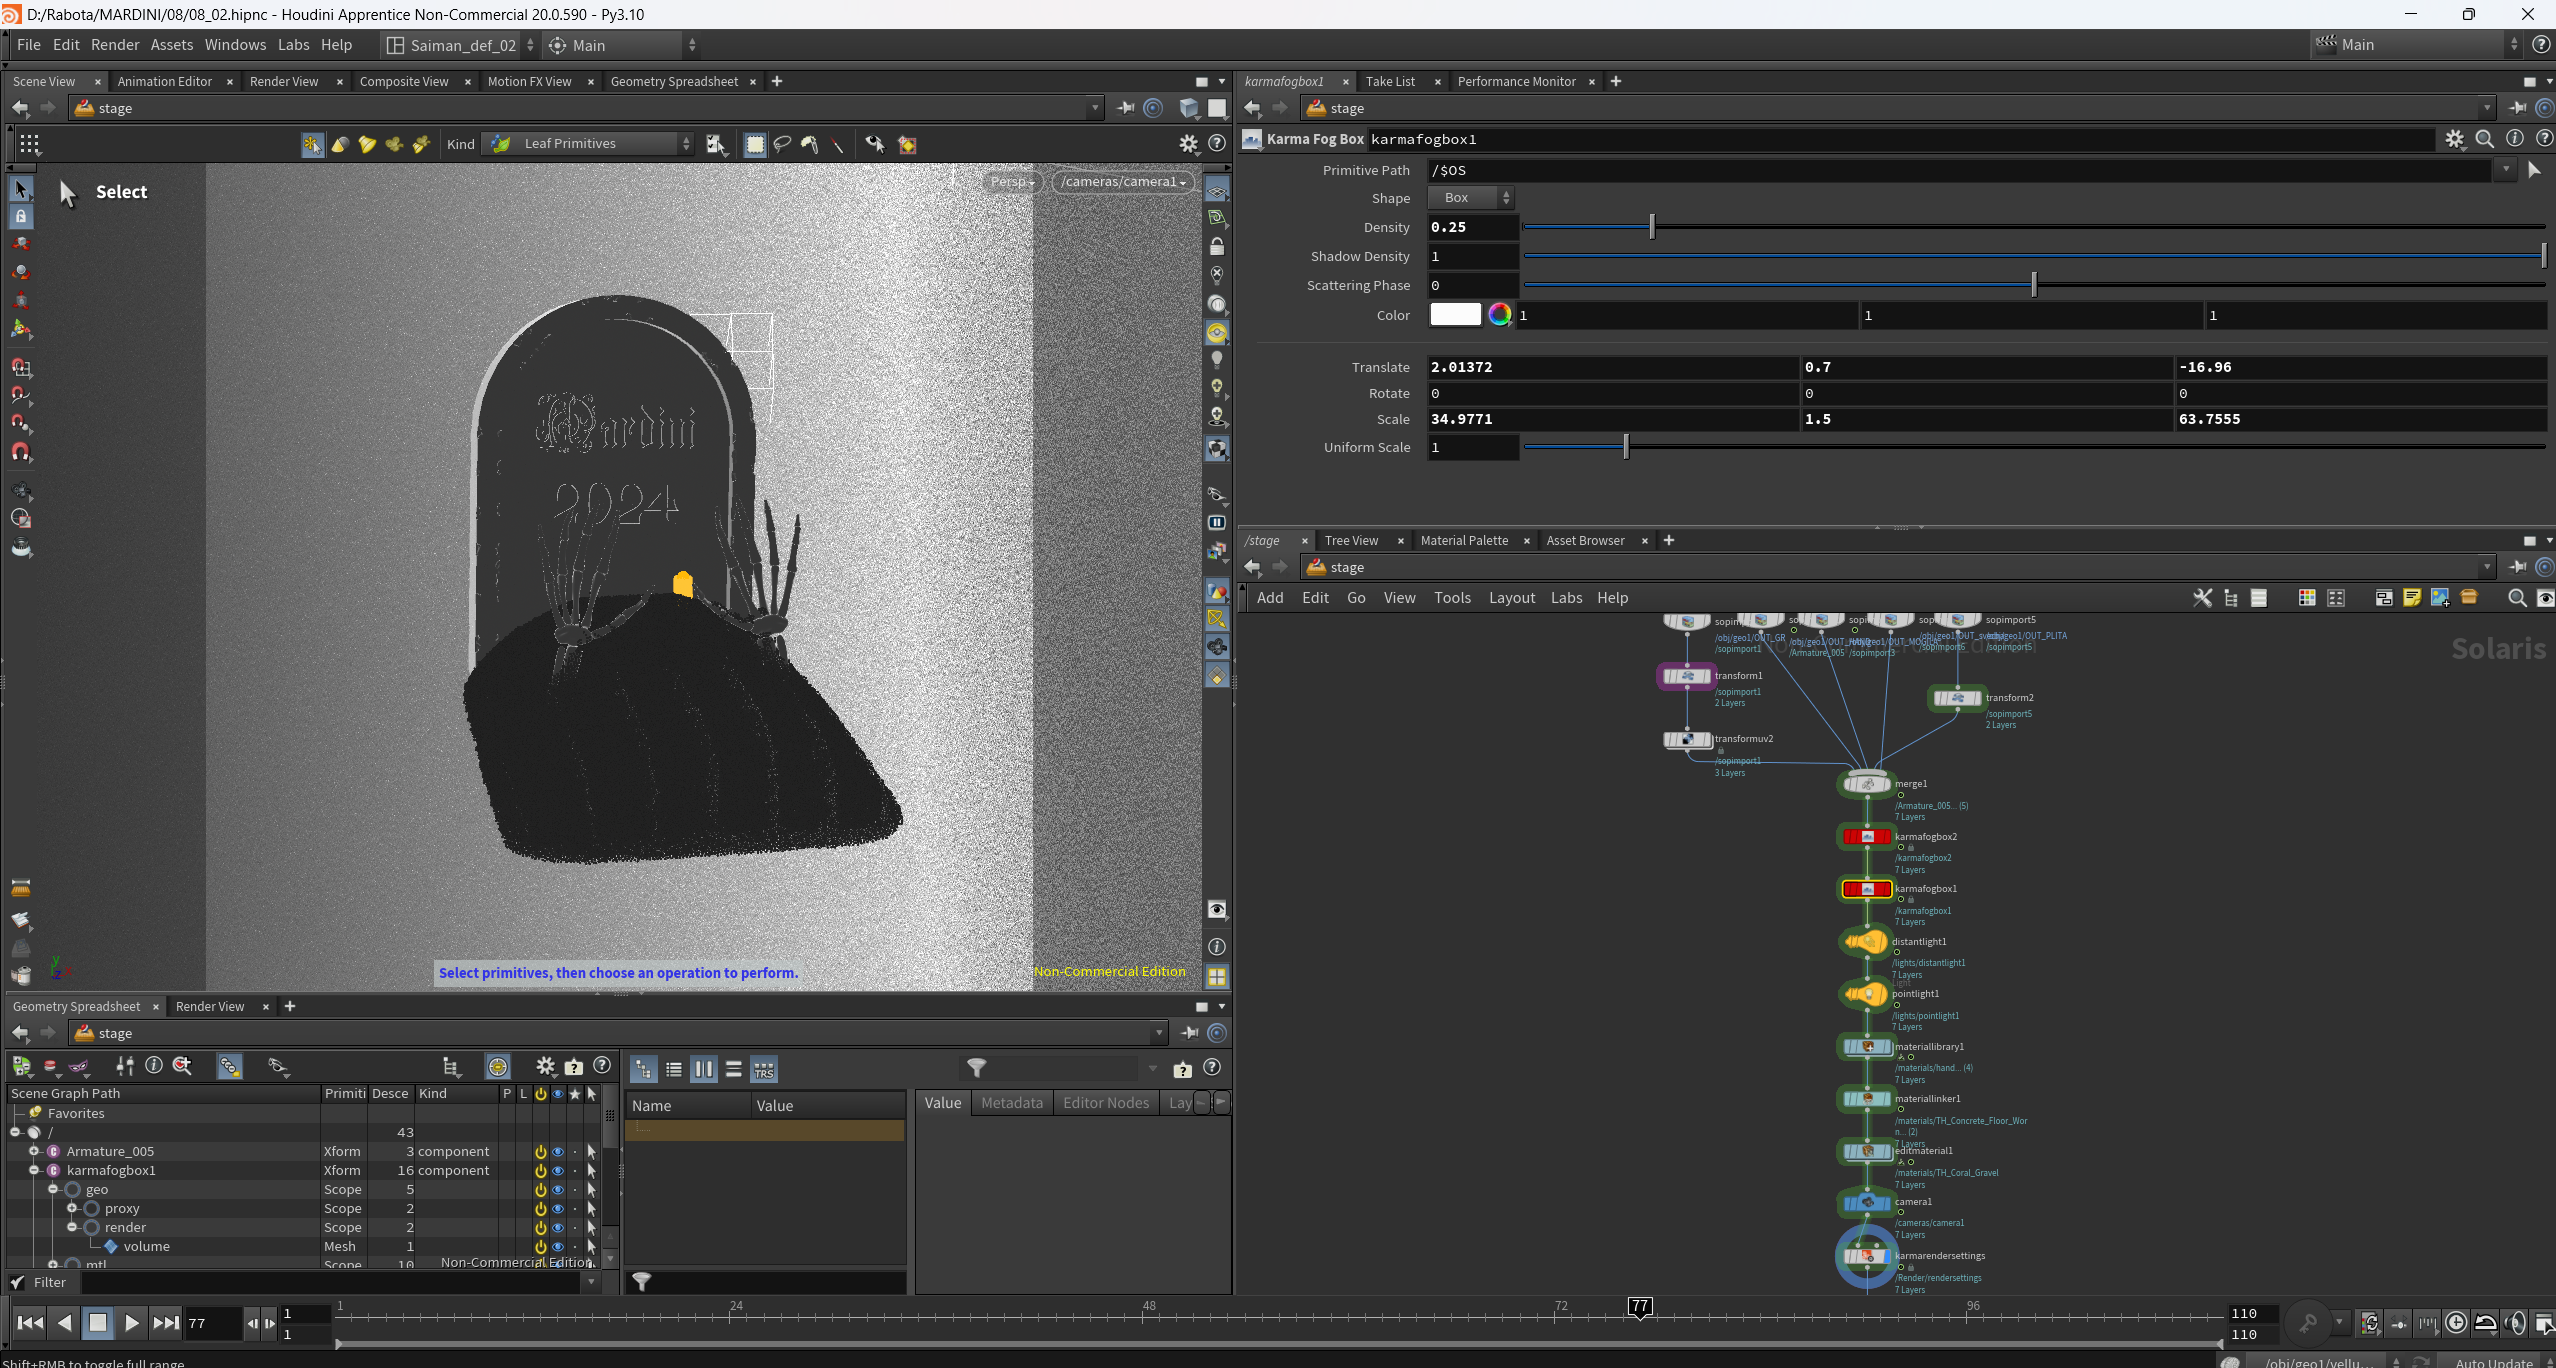Click the network editor wrench tool icon
The width and height of the screenshot is (2556, 1368).
(x=2202, y=598)
